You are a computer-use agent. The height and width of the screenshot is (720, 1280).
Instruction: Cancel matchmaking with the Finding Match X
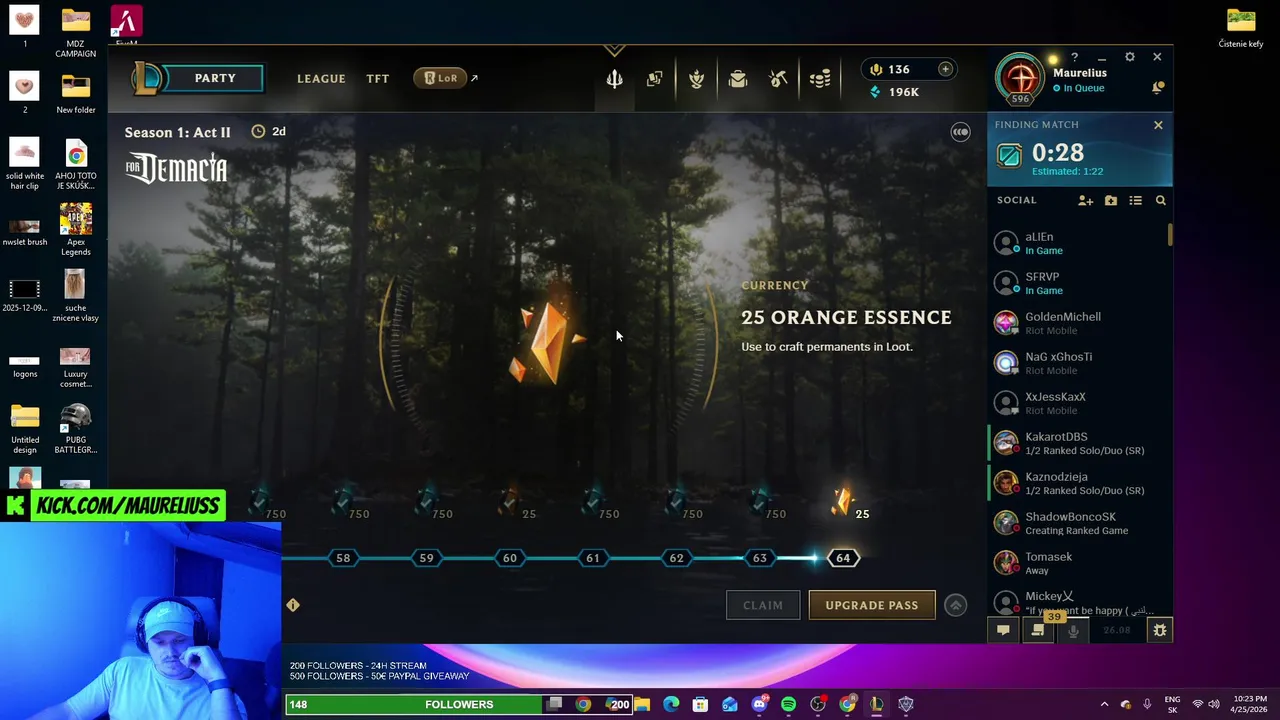click(1158, 125)
